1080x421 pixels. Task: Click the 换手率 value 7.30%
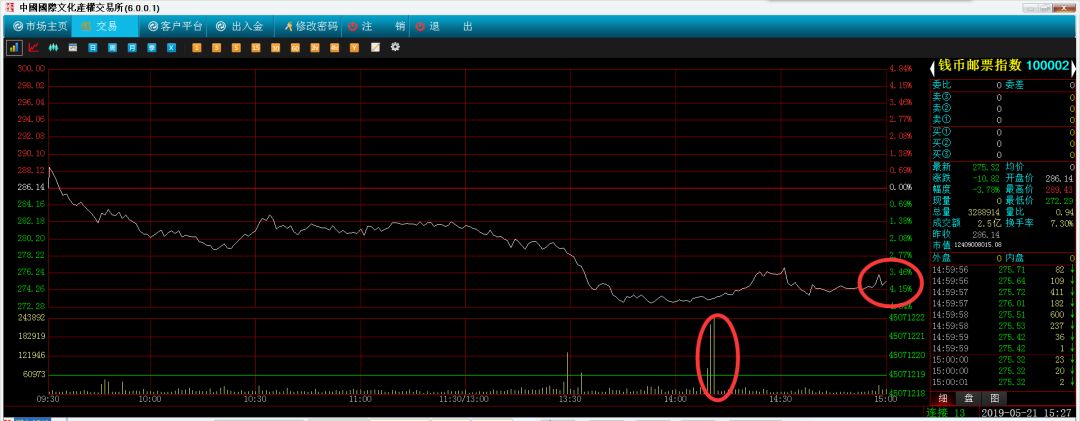pos(1063,224)
